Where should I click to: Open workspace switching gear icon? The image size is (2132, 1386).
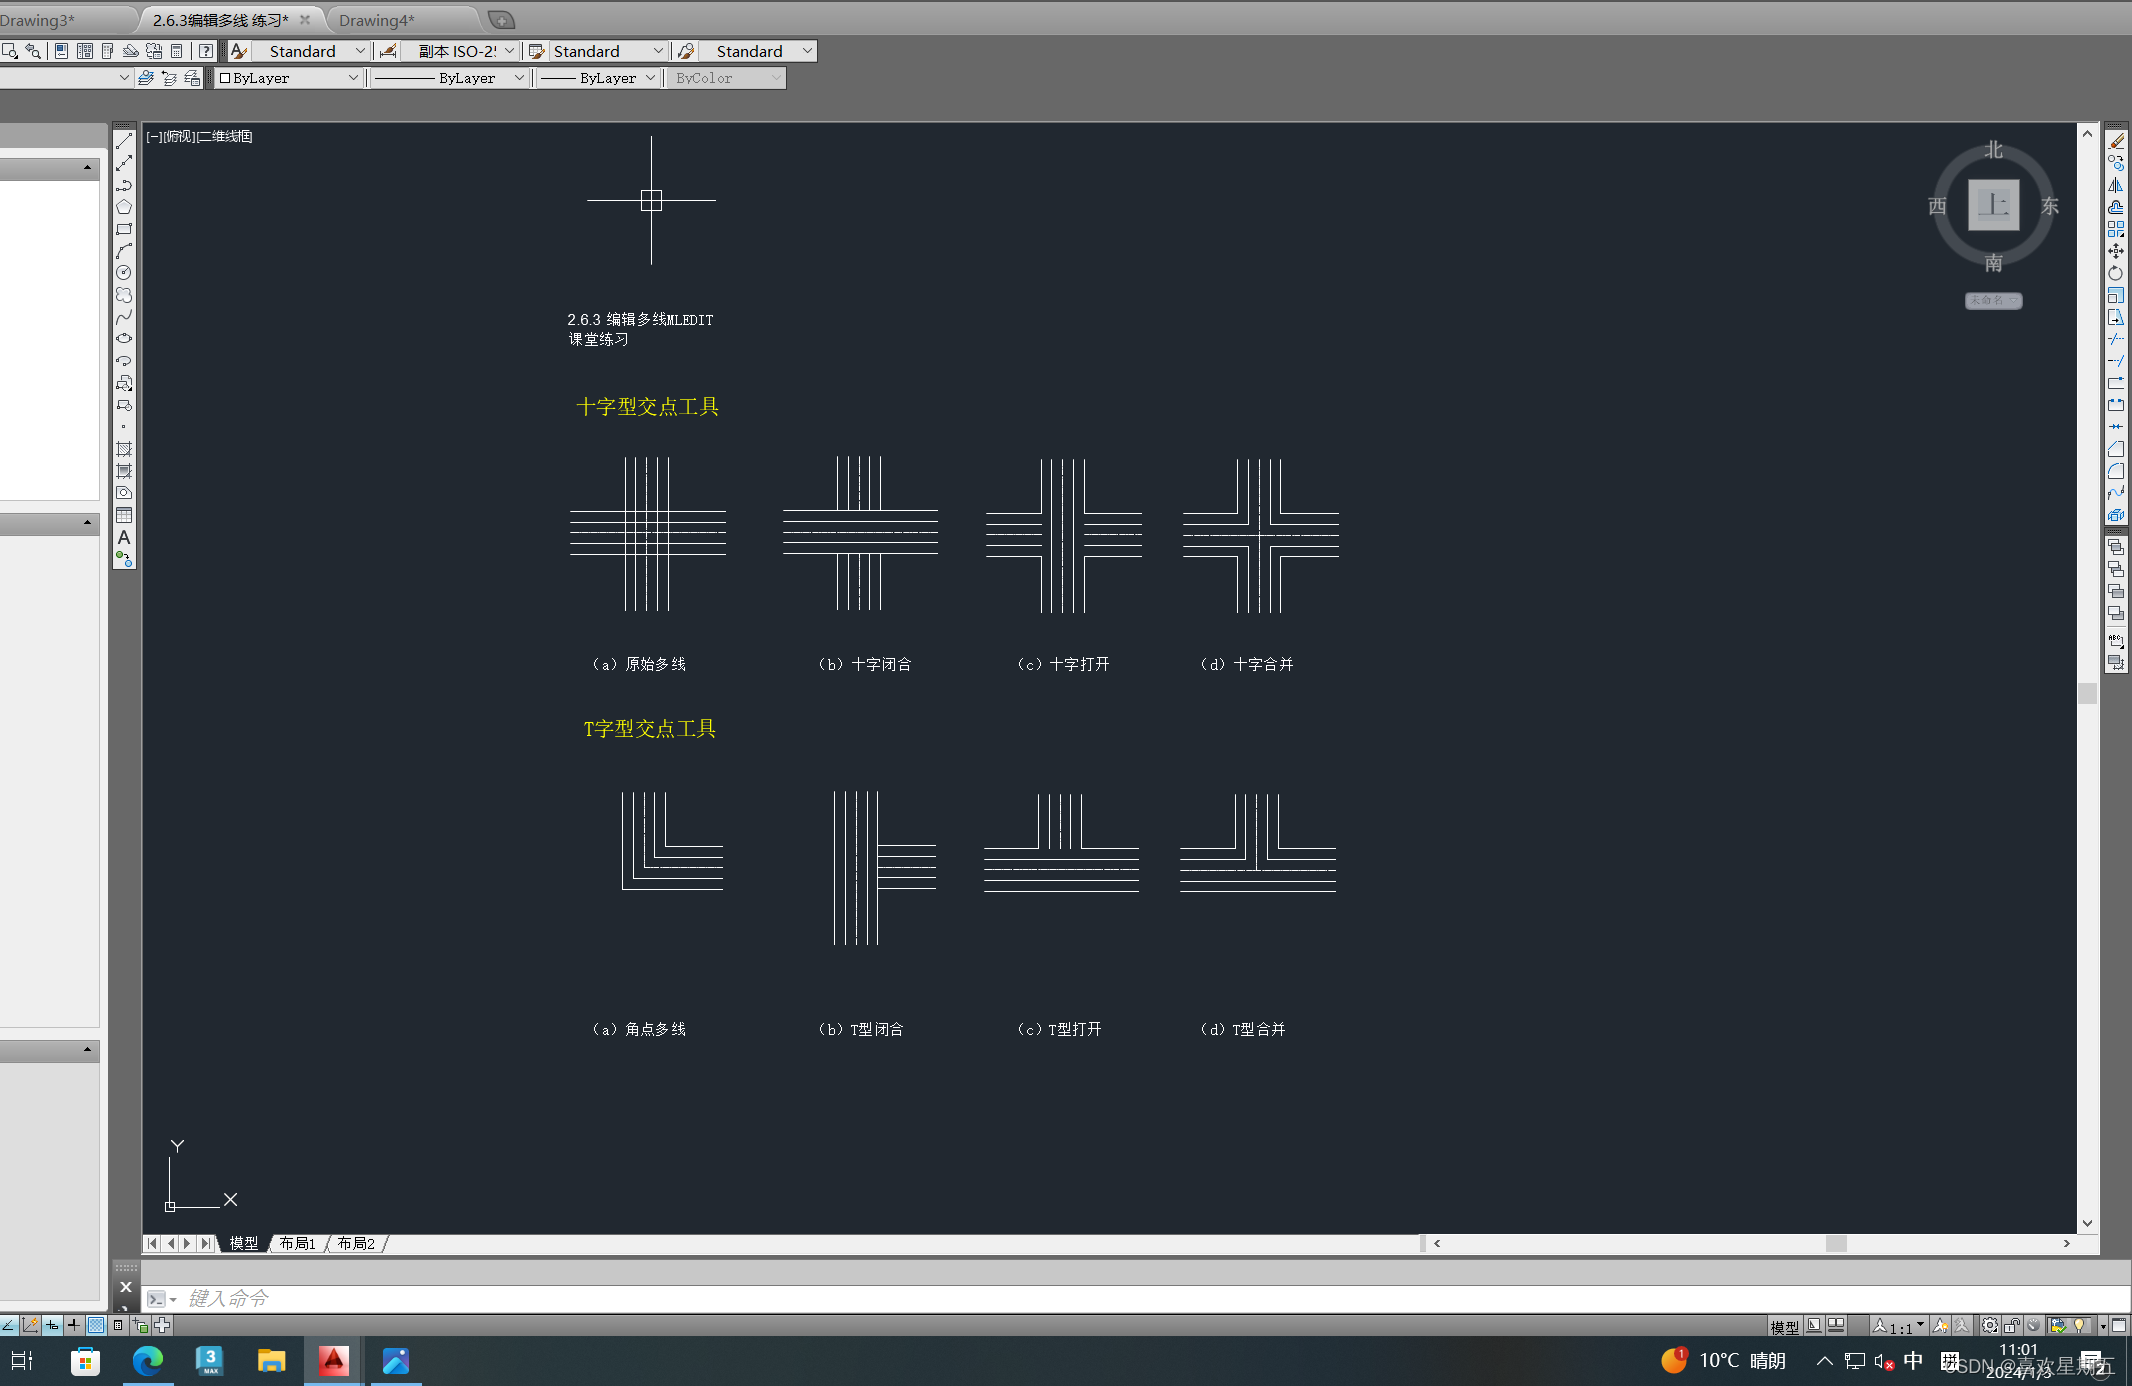coord(1990,1326)
